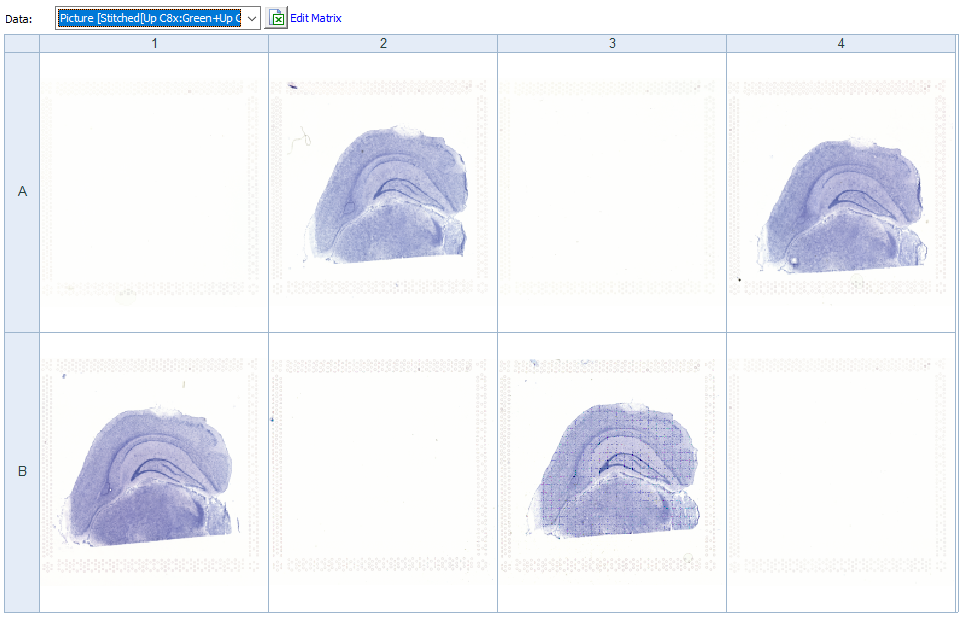This screenshot has height=617, width=967.
Task: Open gridded brain section image in B3
Action: tap(612, 472)
